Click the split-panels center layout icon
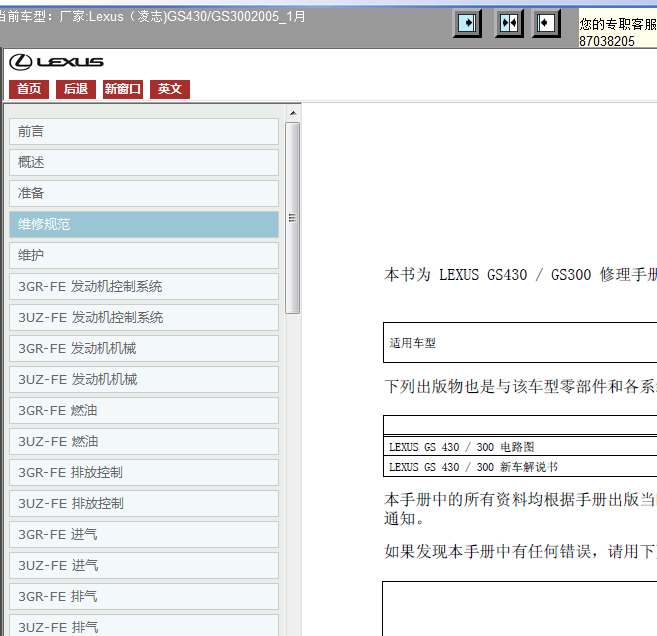This screenshot has width=657, height=636. click(x=509, y=23)
